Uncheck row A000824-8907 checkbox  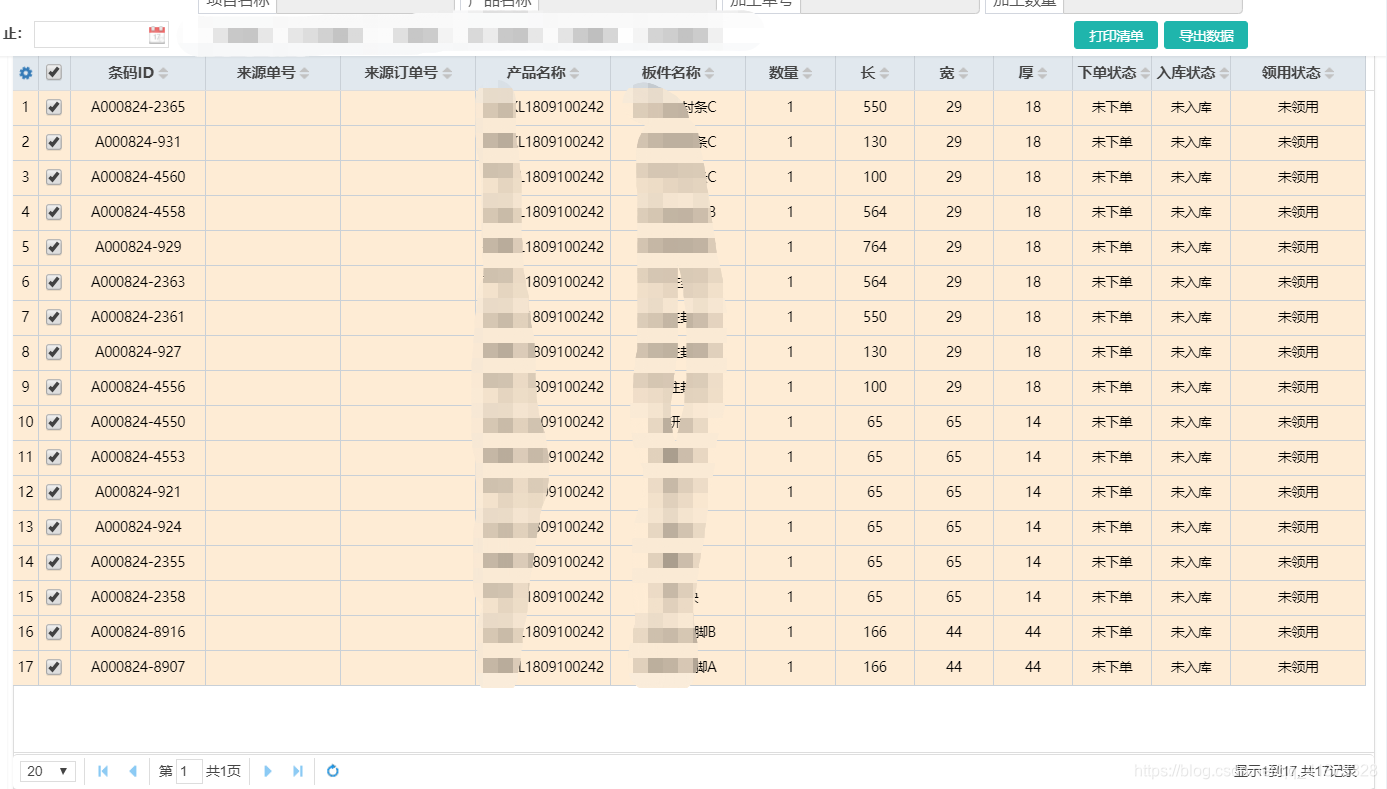(x=54, y=667)
